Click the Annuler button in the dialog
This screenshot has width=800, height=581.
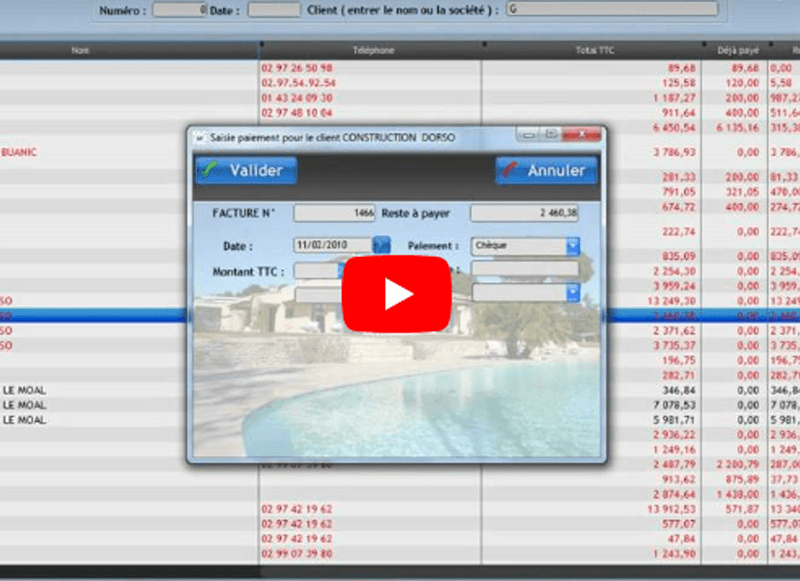coord(546,170)
